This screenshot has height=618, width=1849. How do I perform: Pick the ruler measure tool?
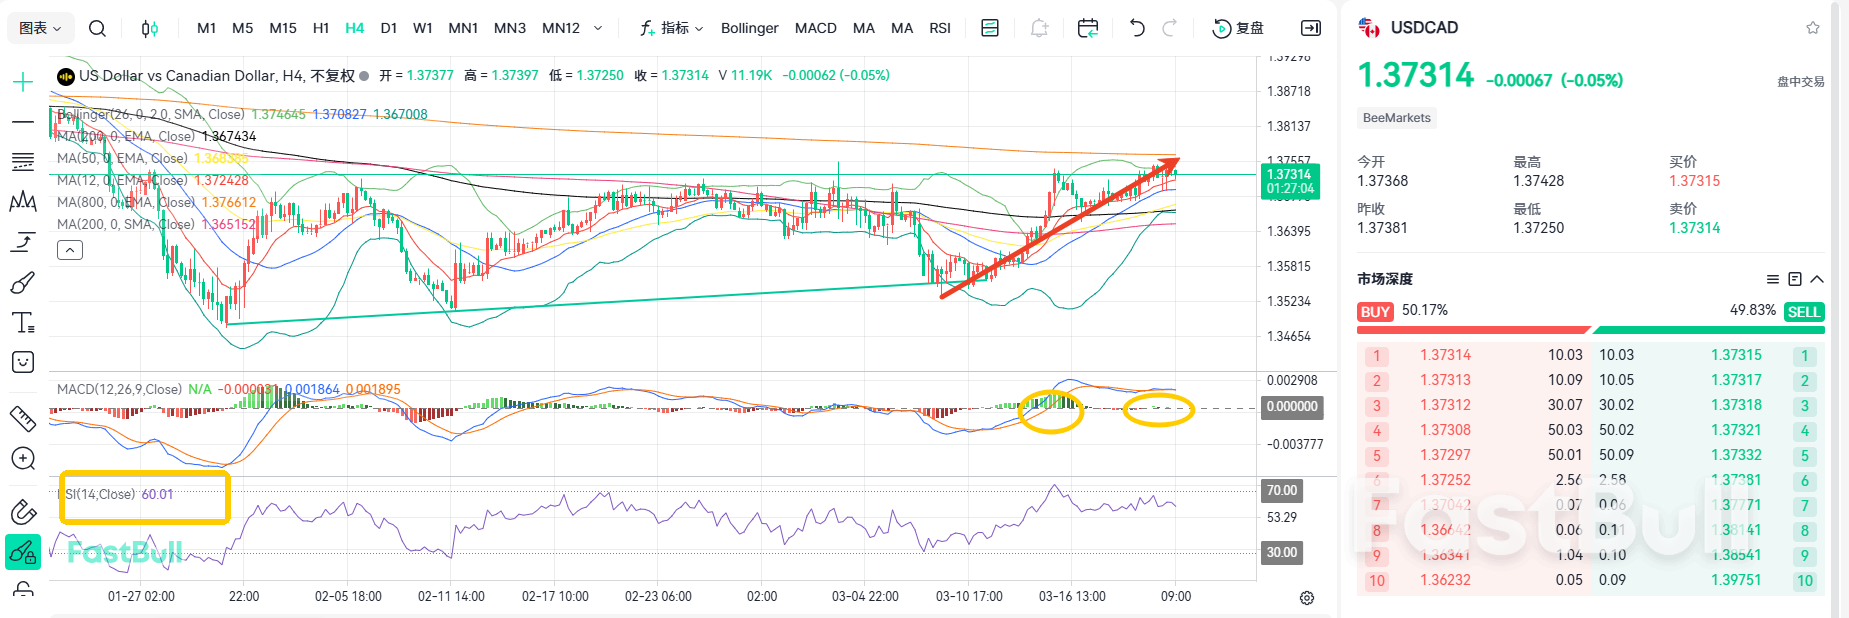23,418
